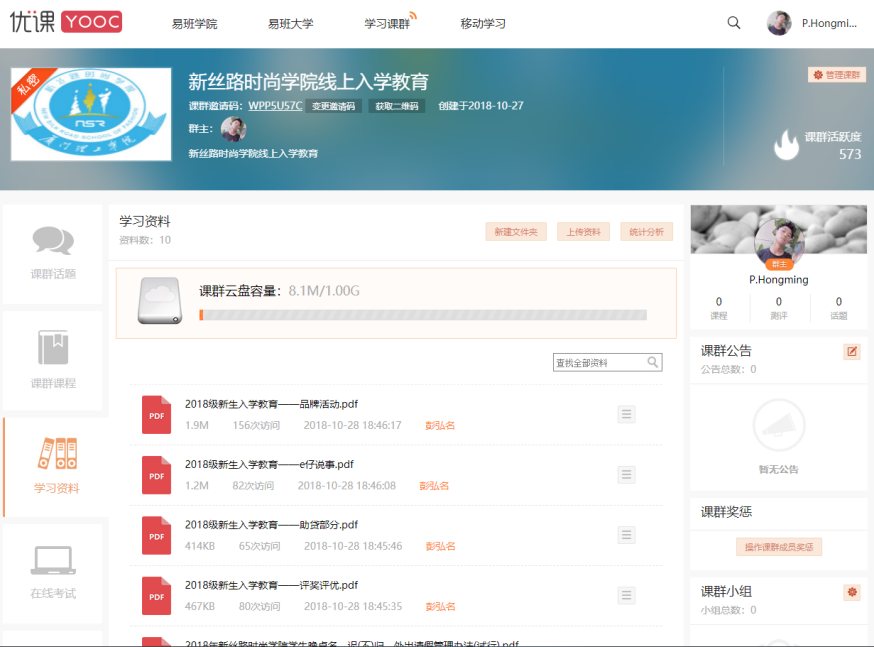Expand options menu for e仔说事.pdf
This screenshot has height=647, width=874.
(626, 474)
